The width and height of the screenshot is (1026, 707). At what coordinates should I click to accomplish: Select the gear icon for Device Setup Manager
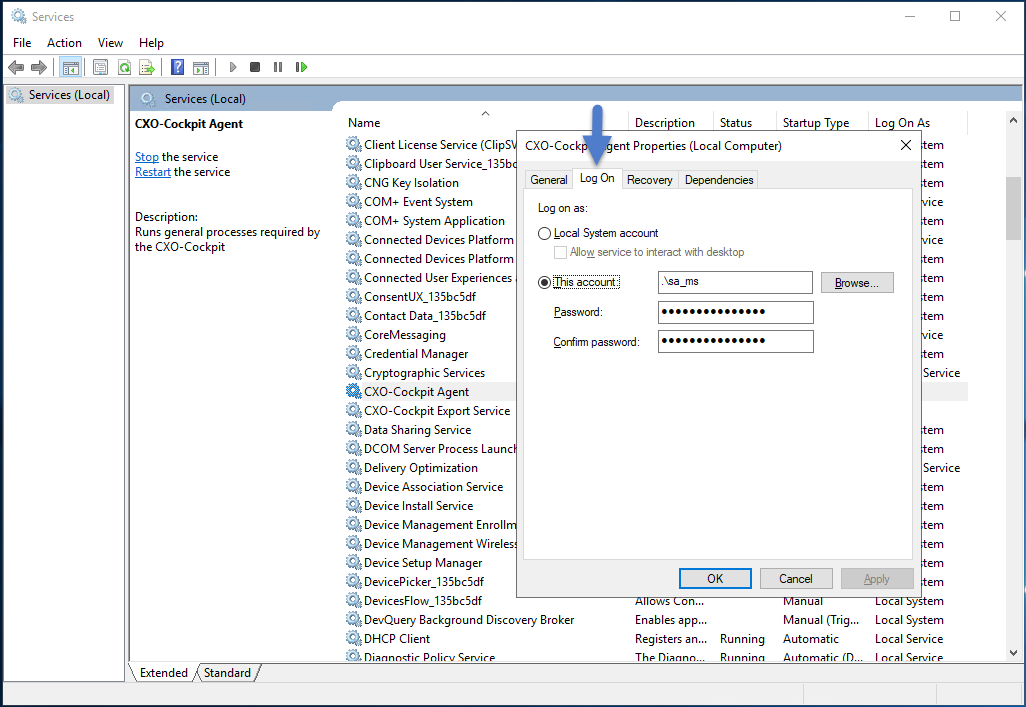(354, 562)
